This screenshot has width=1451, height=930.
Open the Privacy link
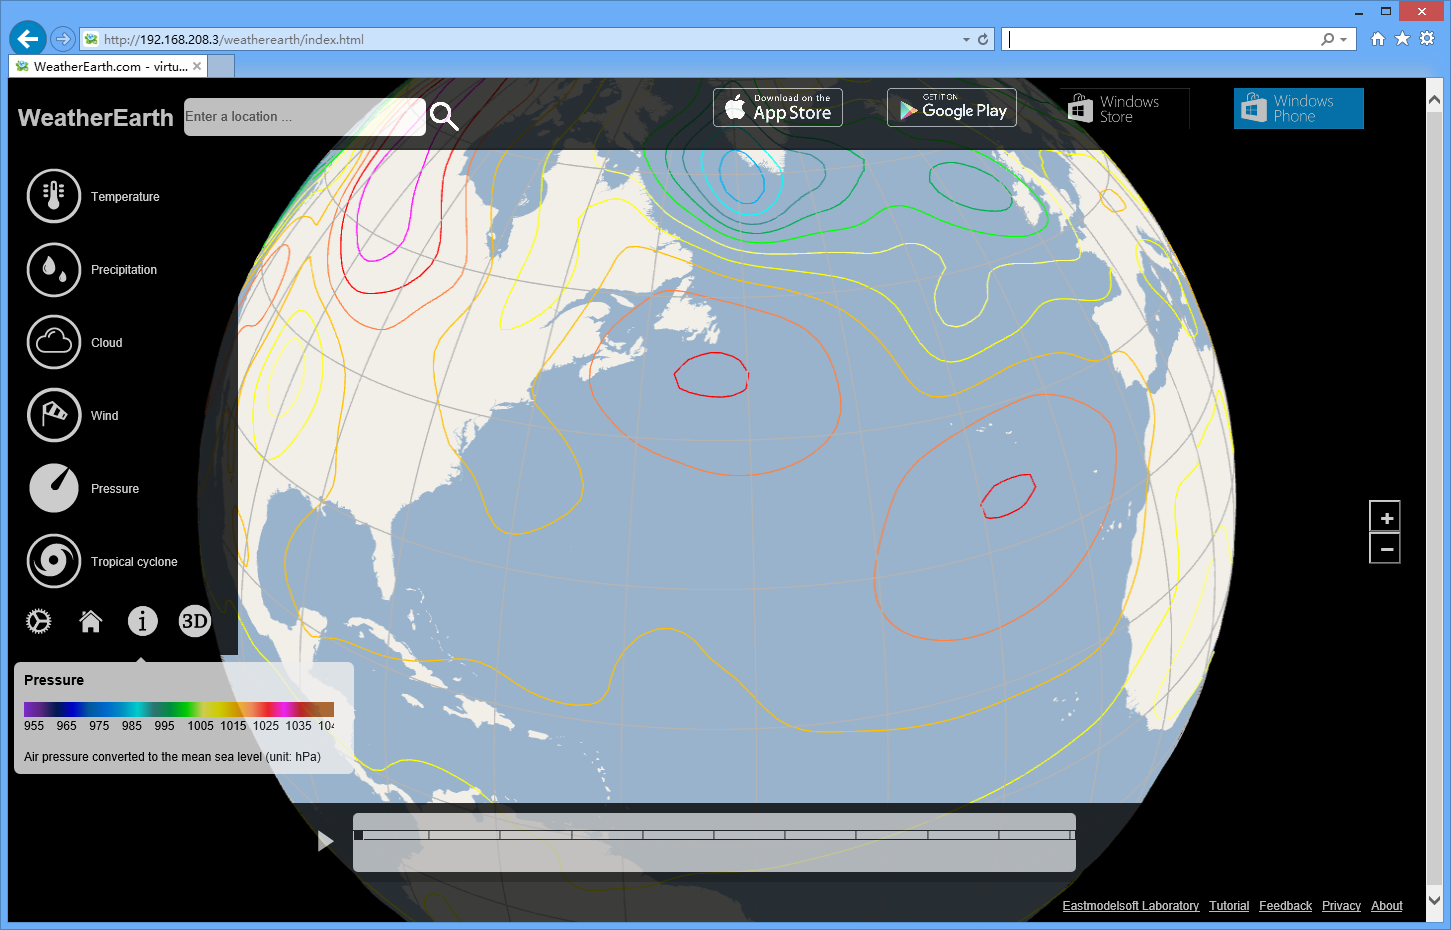click(x=1341, y=906)
